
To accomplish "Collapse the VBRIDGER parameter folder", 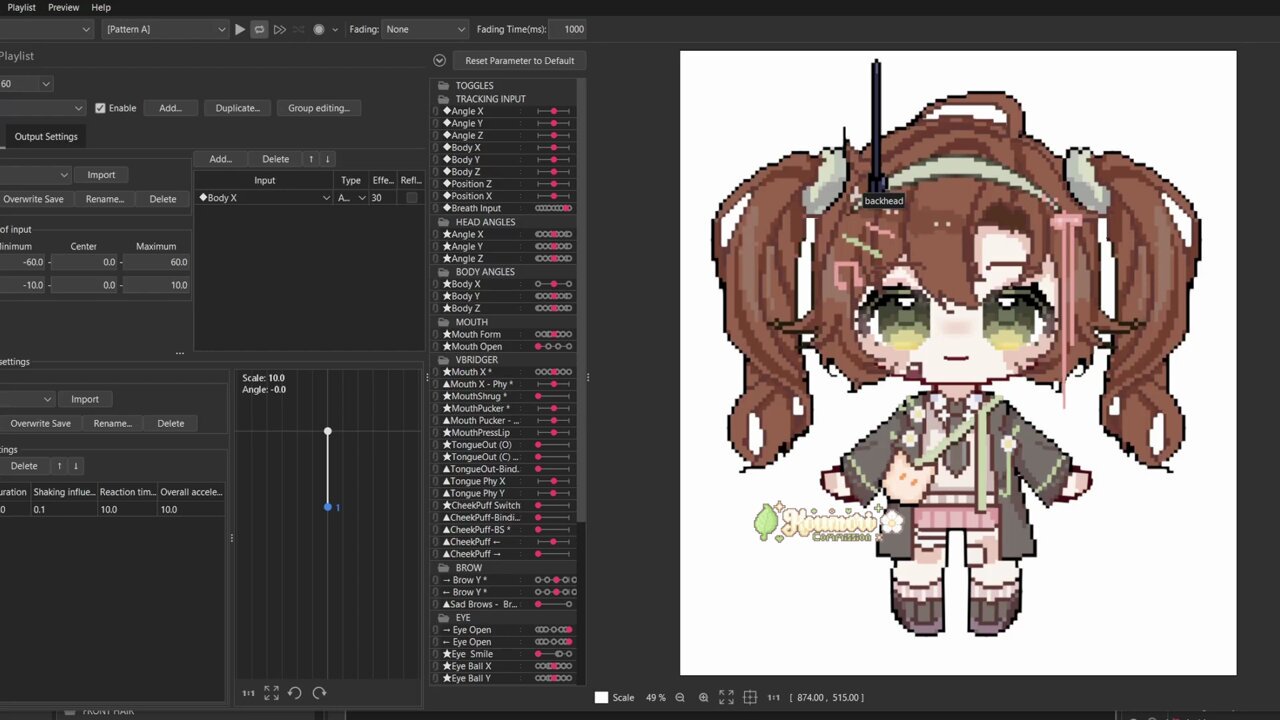I will point(476,360).
